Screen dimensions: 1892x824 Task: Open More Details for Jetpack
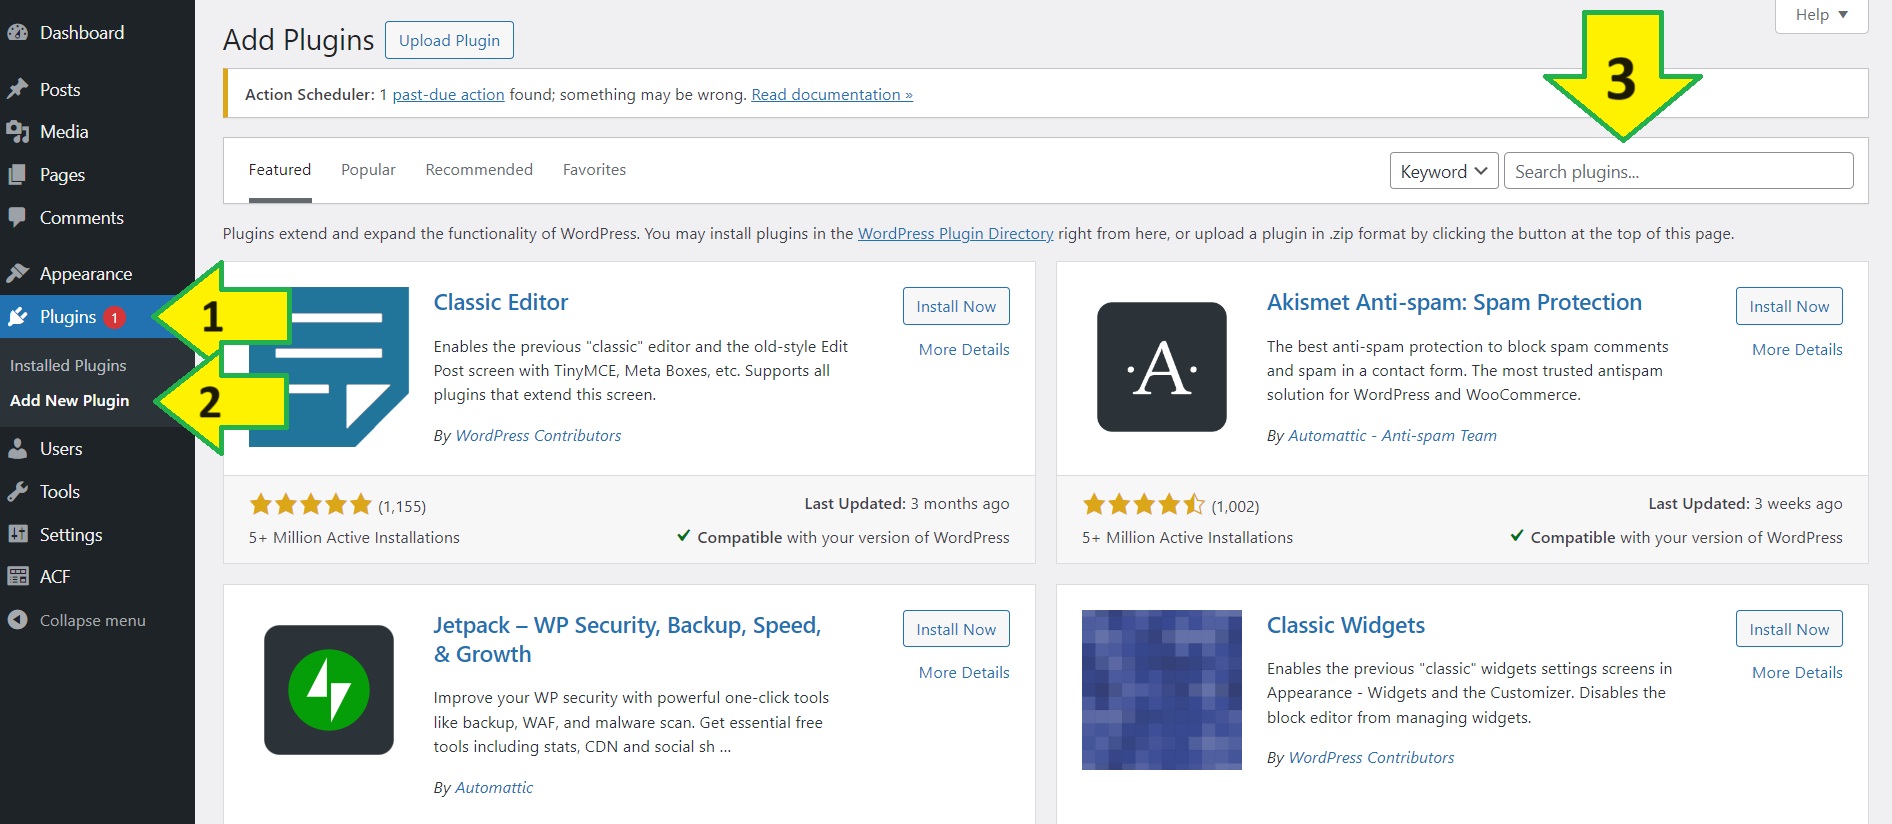[x=964, y=672]
